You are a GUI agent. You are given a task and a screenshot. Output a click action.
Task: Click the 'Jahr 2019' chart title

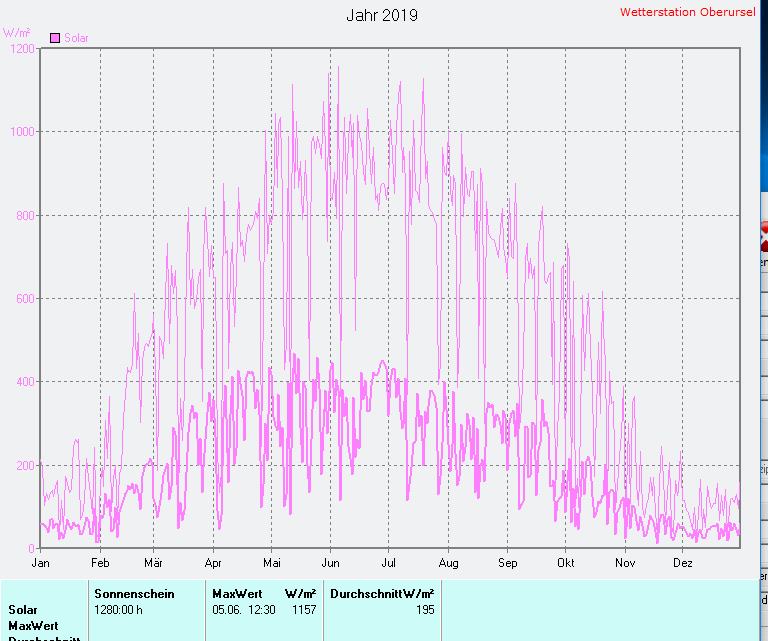click(x=382, y=15)
